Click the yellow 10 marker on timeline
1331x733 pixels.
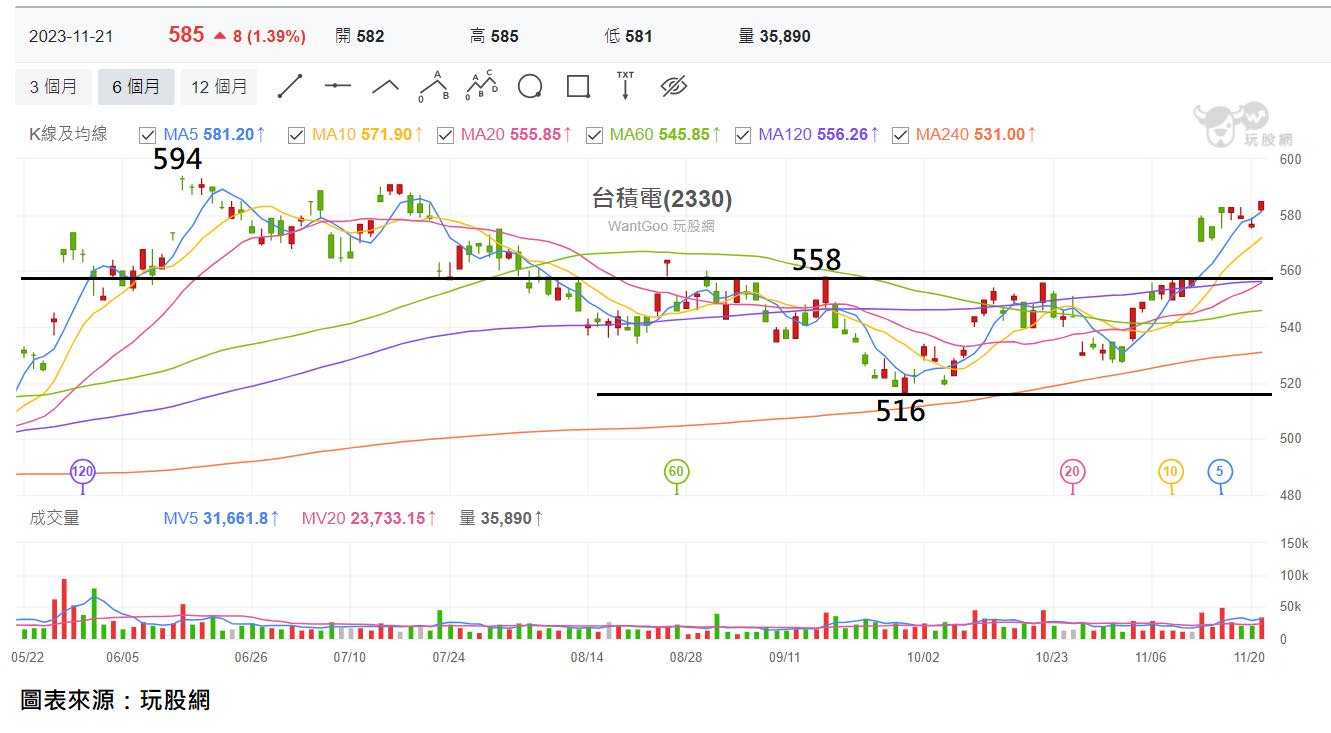1171,471
